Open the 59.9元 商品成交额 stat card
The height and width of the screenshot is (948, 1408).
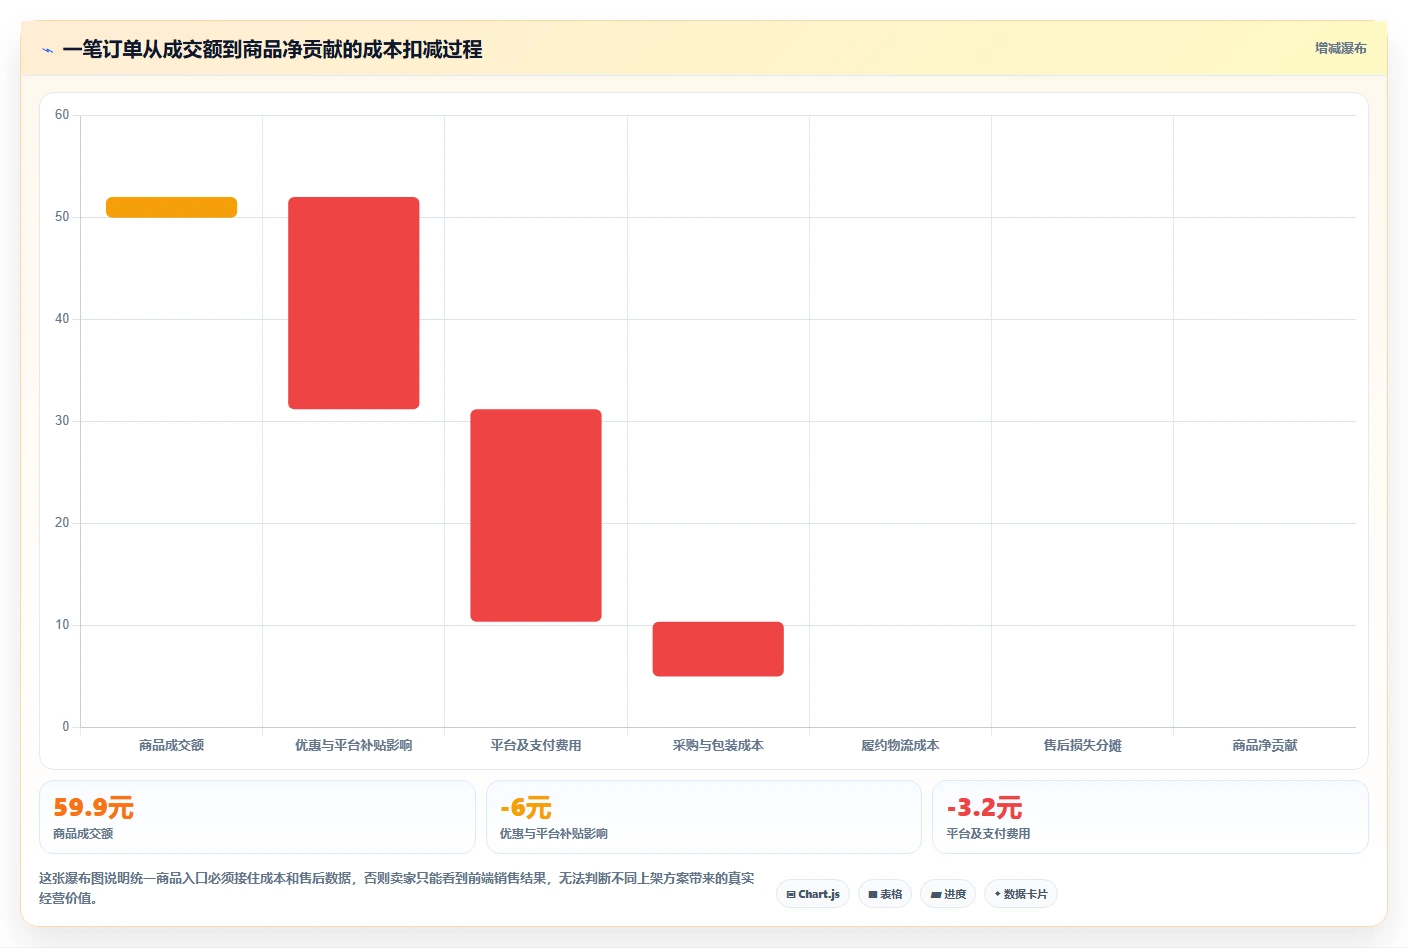[257, 817]
